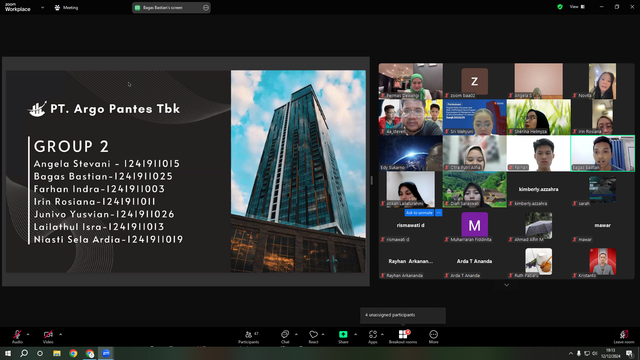Click the Ruth Patiaru name label
The image size is (640, 360).
pos(526,276)
